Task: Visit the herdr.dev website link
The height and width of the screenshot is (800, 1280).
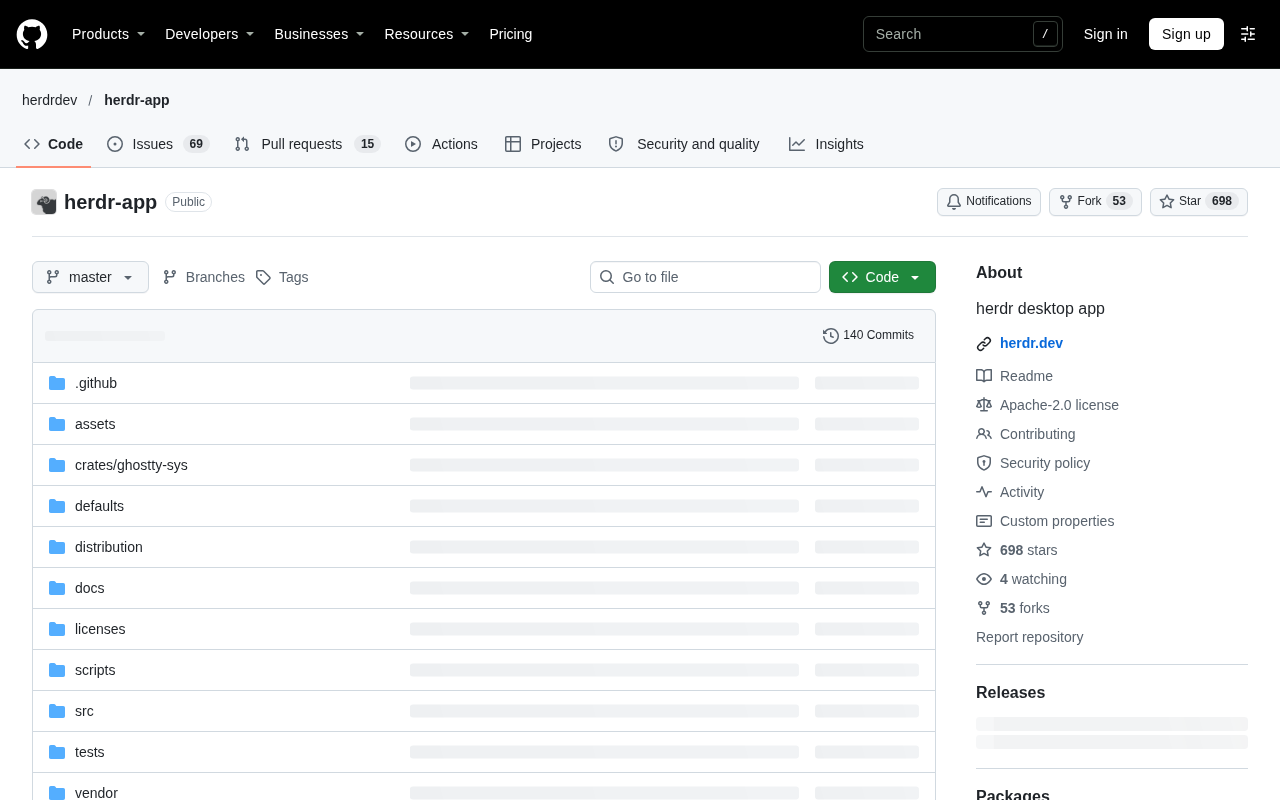Action: 1031,343
